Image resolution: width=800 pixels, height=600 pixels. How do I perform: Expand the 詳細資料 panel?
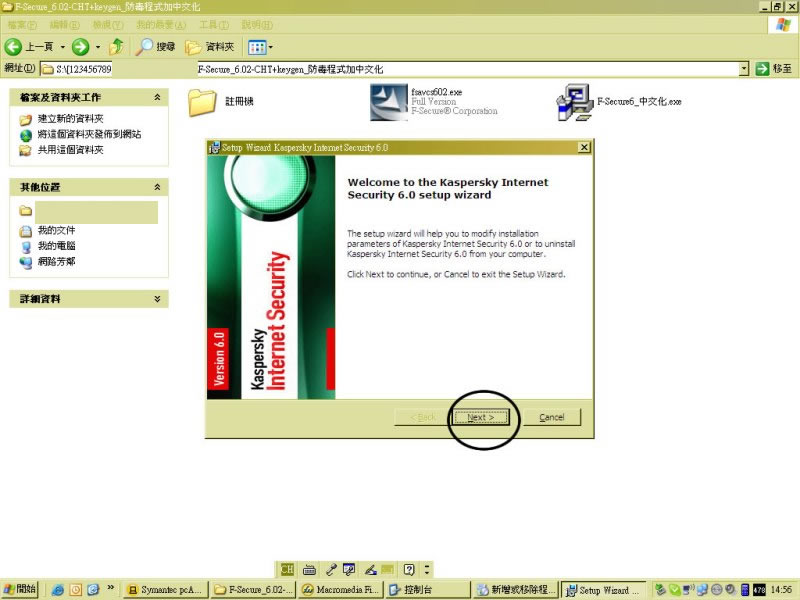click(x=157, y=299)
